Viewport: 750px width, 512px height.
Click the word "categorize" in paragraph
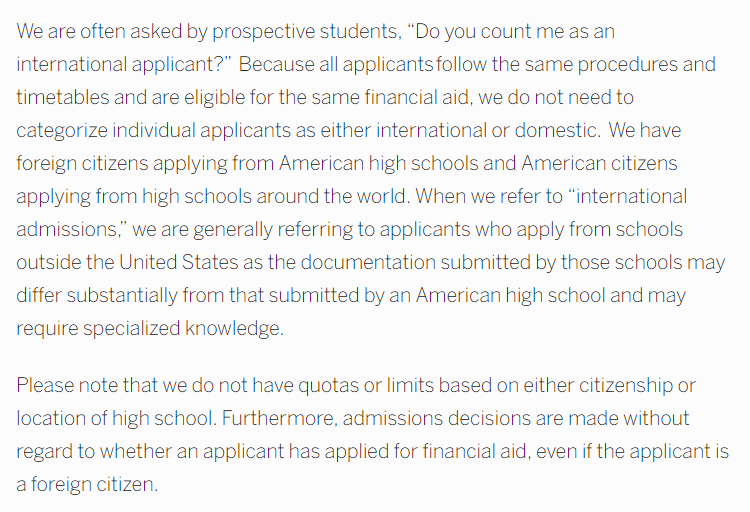tap(62, 131)
